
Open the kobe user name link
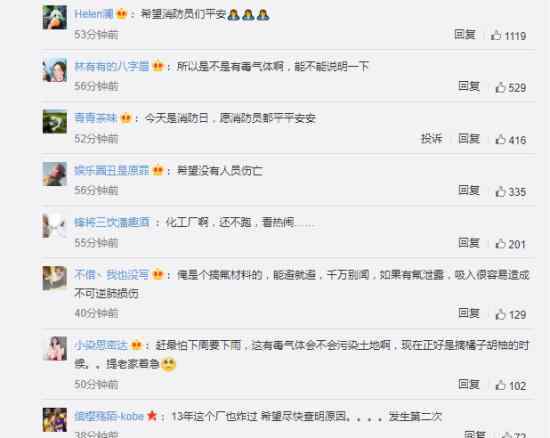pos(109,416)
